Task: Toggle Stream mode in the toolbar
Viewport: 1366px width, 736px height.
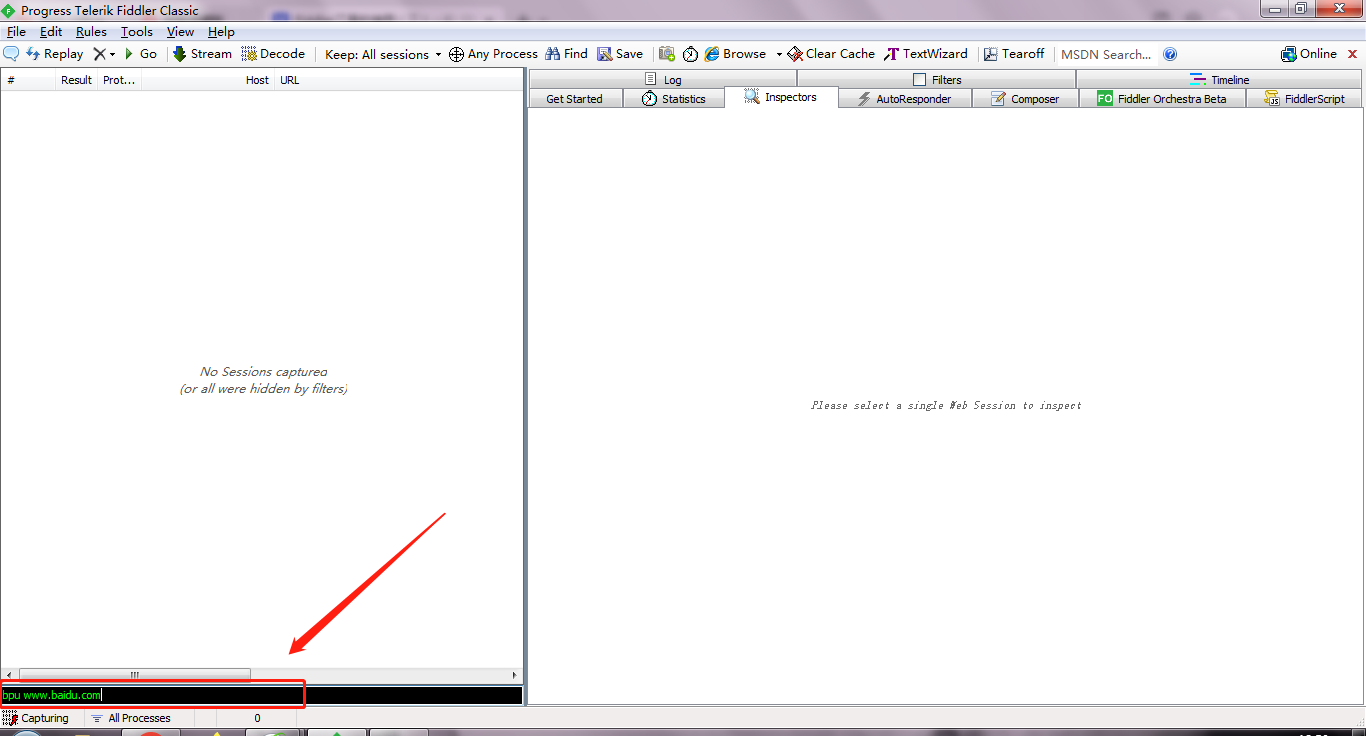Action: pos(202,54)
